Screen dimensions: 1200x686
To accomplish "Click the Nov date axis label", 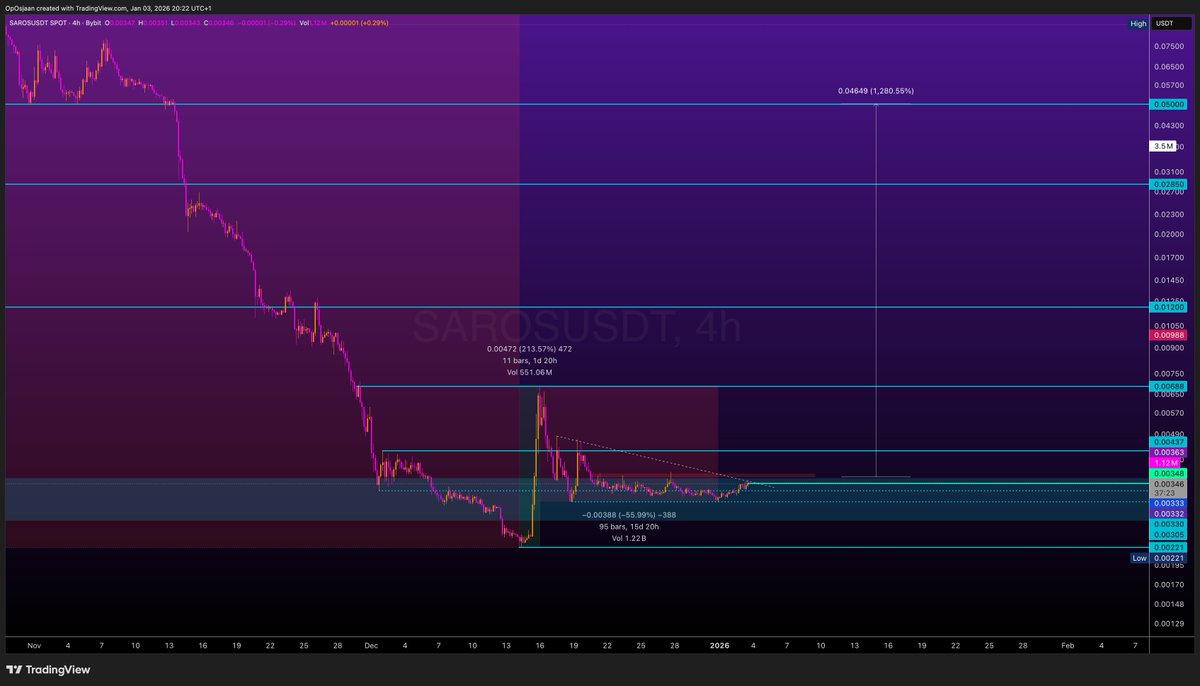I will pyautogui.click(x=33, y=646).
